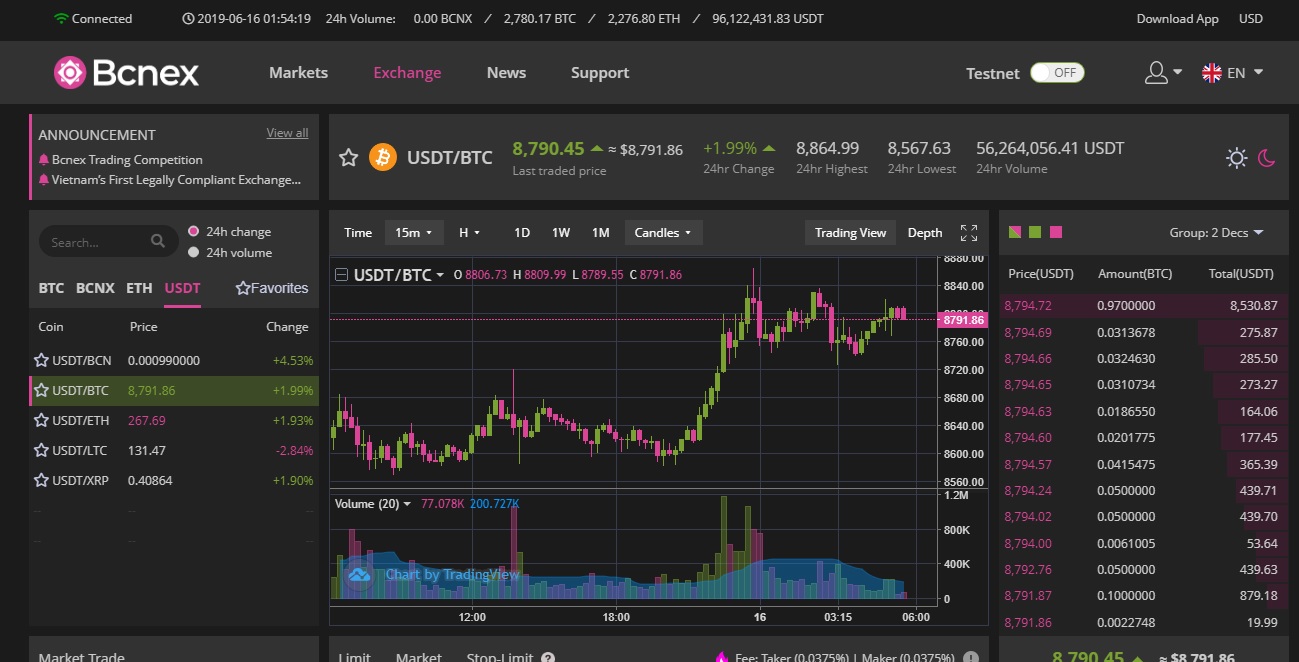Click the search magnifier icon

coord(158,241)
